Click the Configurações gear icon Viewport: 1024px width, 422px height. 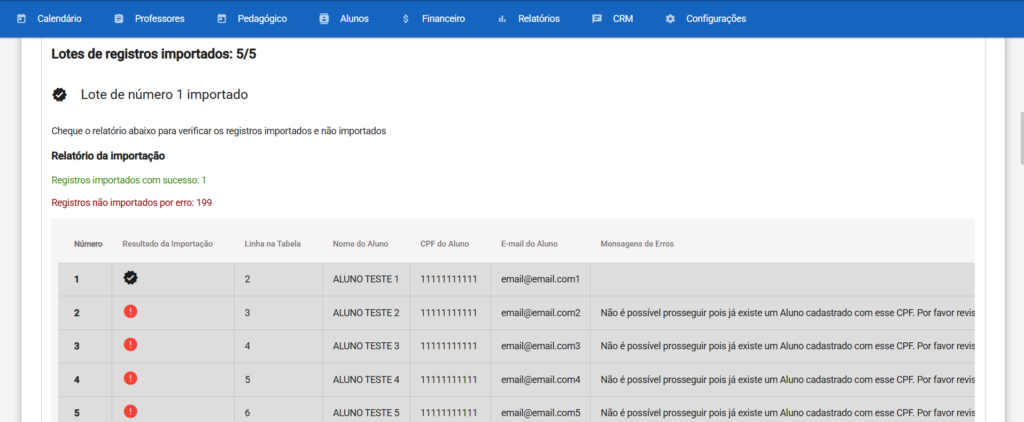tap(670, 19)
